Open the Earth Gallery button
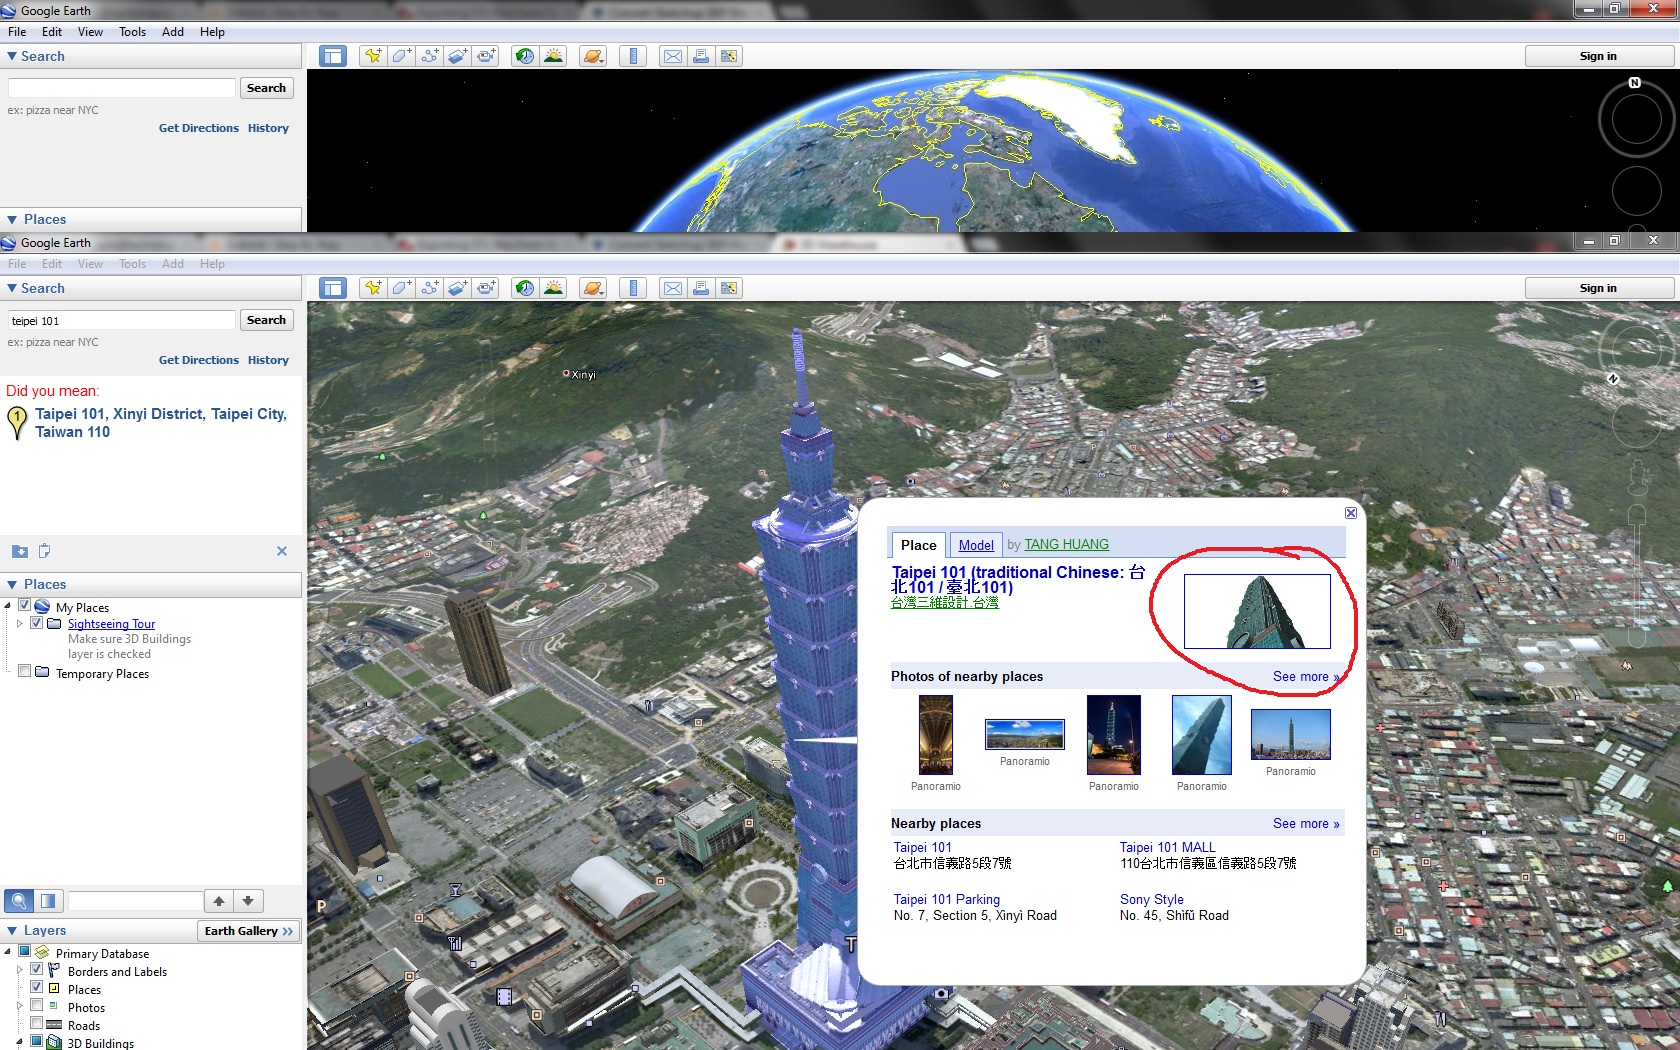 click(x=249, y=931)
